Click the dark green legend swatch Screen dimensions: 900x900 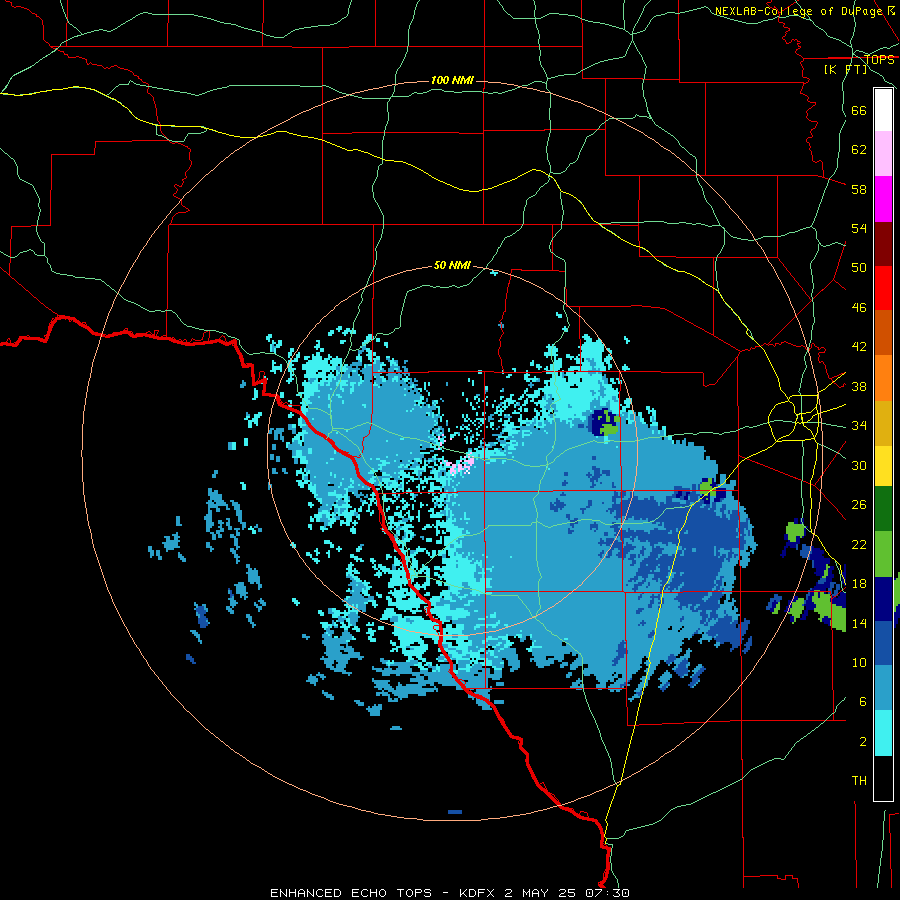click(883, 509)
